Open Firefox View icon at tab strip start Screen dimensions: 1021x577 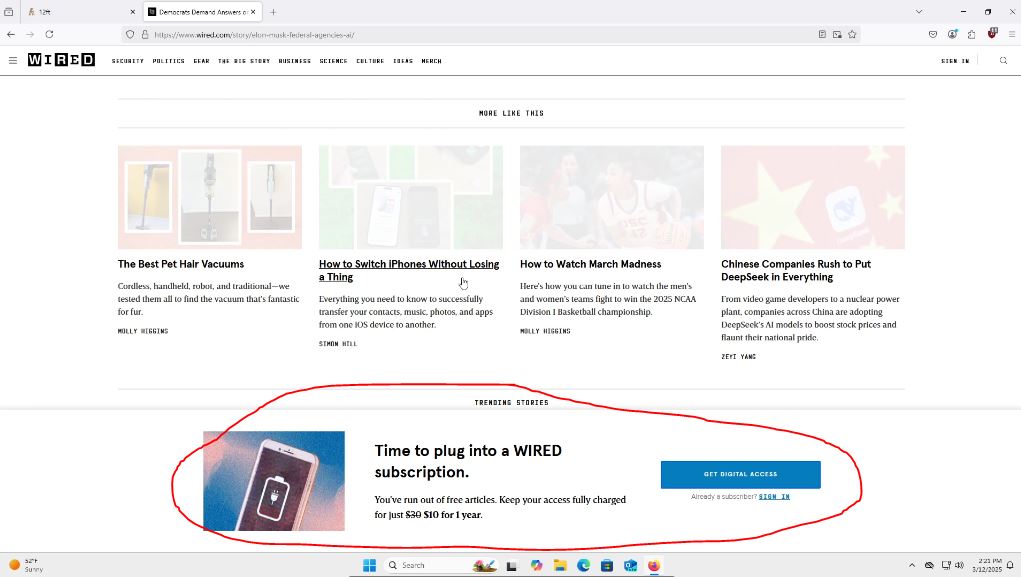click(x=8, y=12)
